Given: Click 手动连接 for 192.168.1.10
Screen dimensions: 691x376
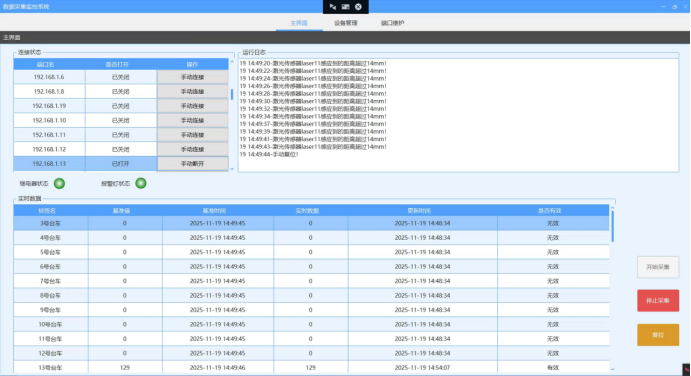Looking at the screenshot, I should (x=193, y=120).
